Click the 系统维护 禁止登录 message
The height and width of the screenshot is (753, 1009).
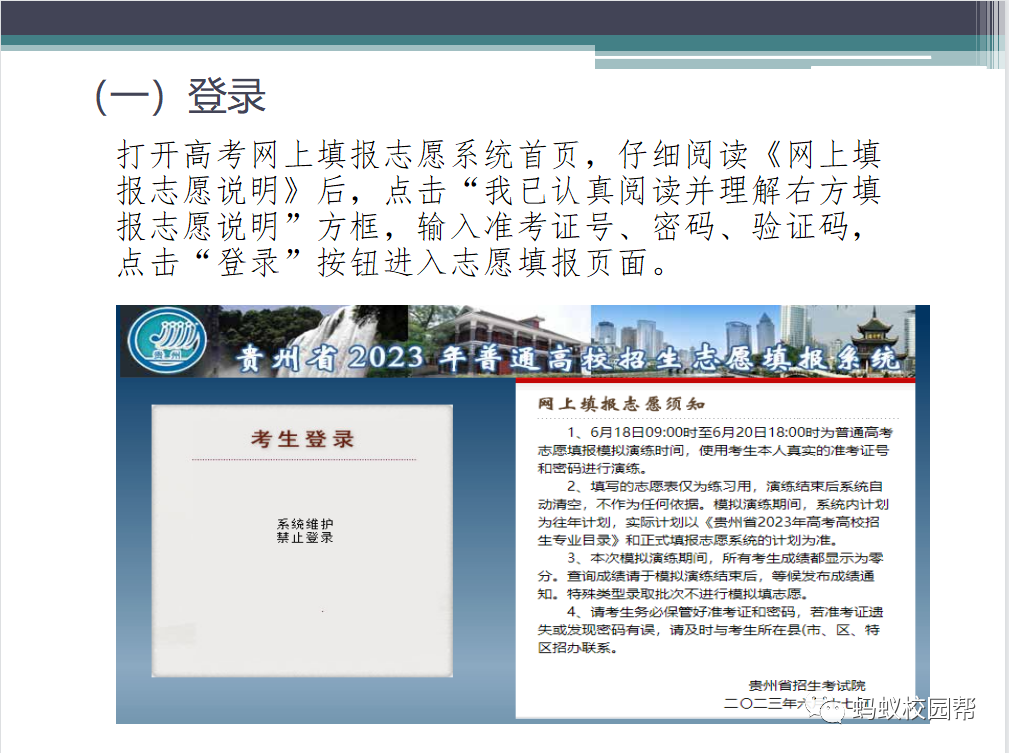click(x=305, y=531)
